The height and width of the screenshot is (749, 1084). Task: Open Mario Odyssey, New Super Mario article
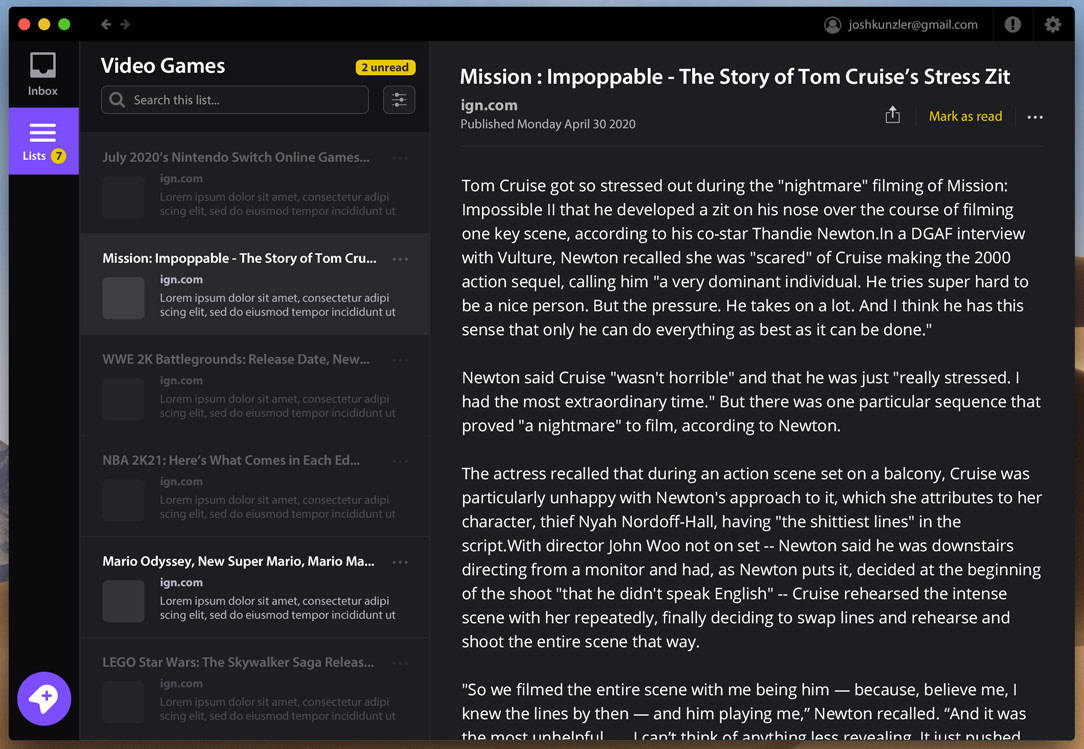pos(239,561)
